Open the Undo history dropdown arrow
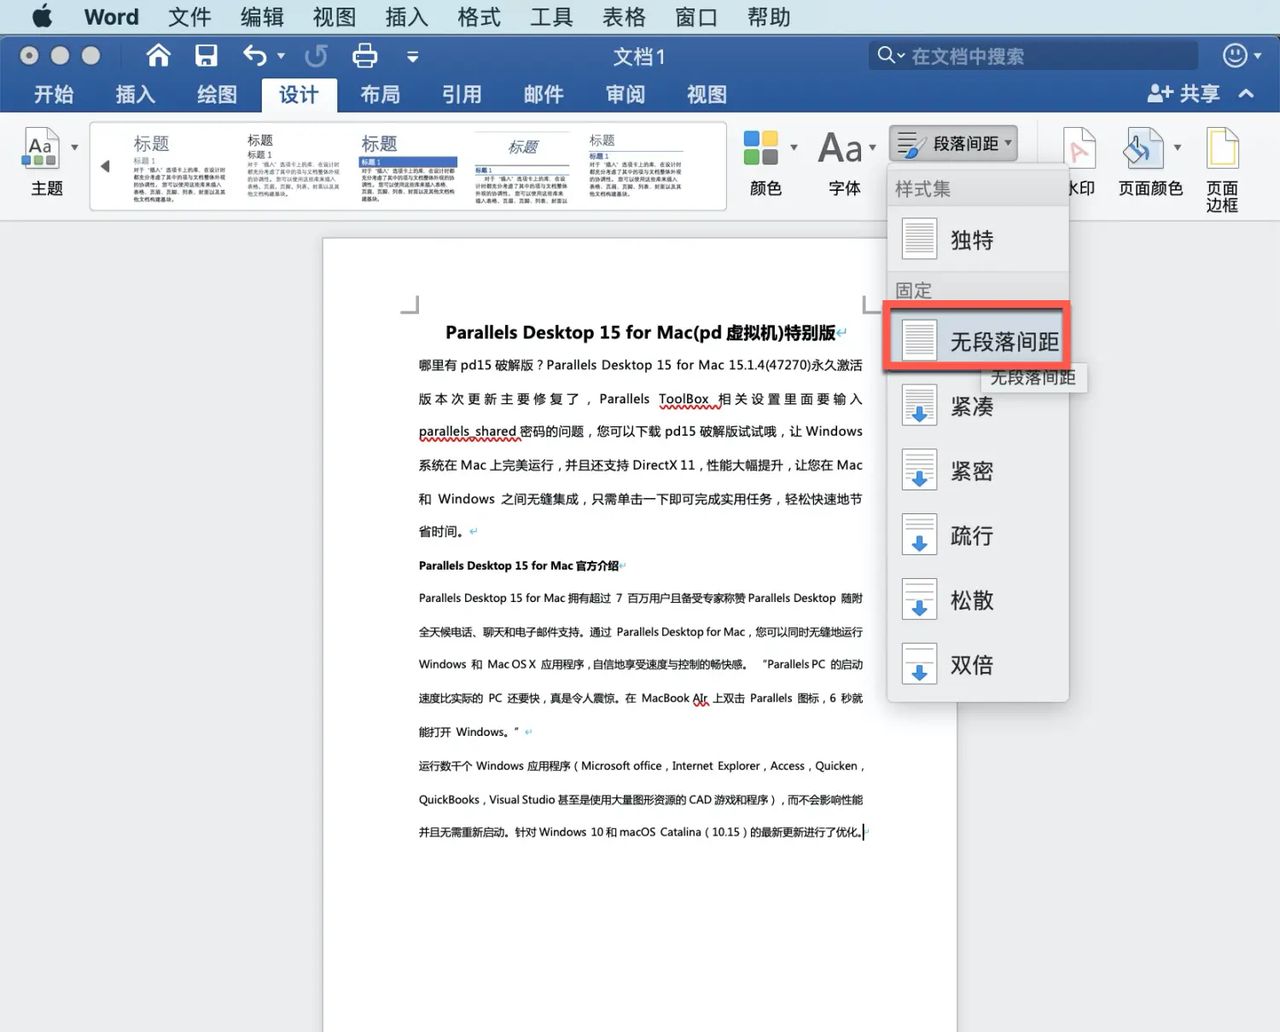The image size is (1280, 1032). click(x=277, y=56)
